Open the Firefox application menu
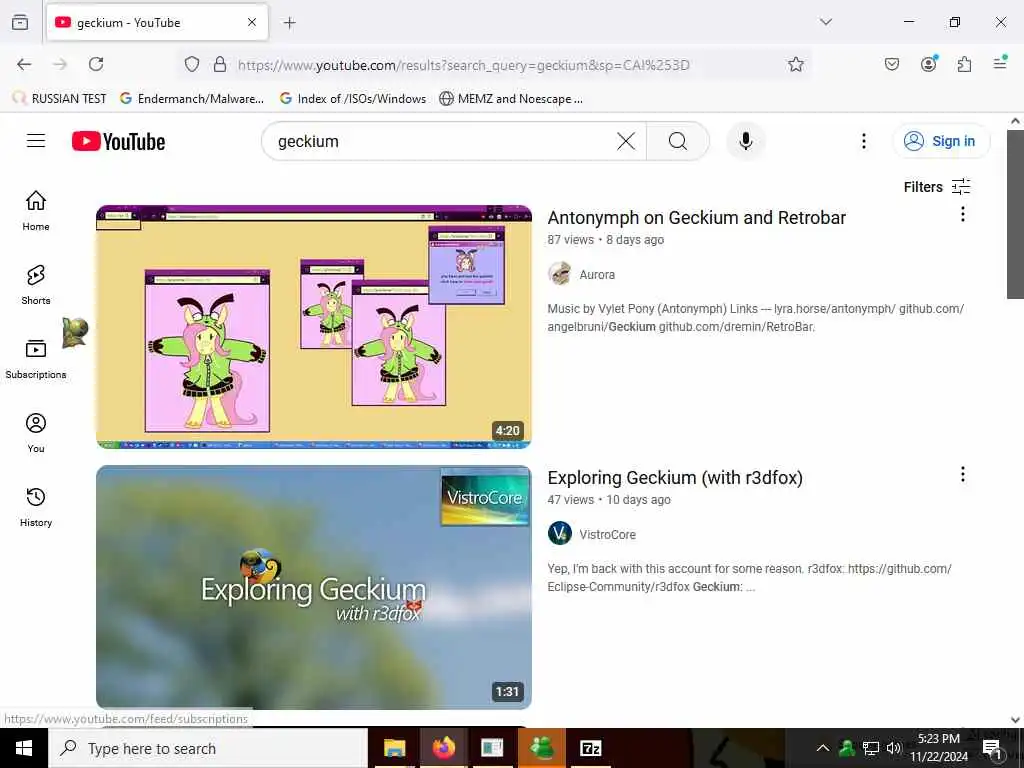The image size is (1024, 768). pos(1000,63)
